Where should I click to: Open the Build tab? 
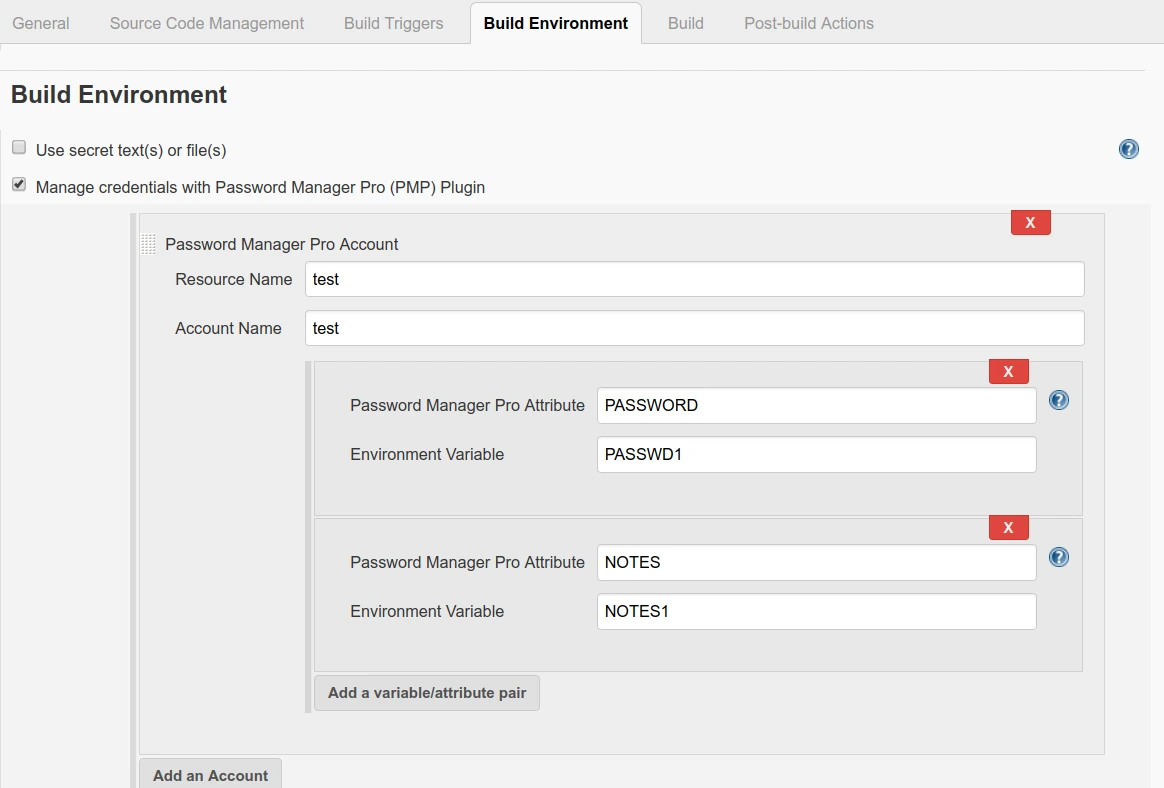coord(685,22)
